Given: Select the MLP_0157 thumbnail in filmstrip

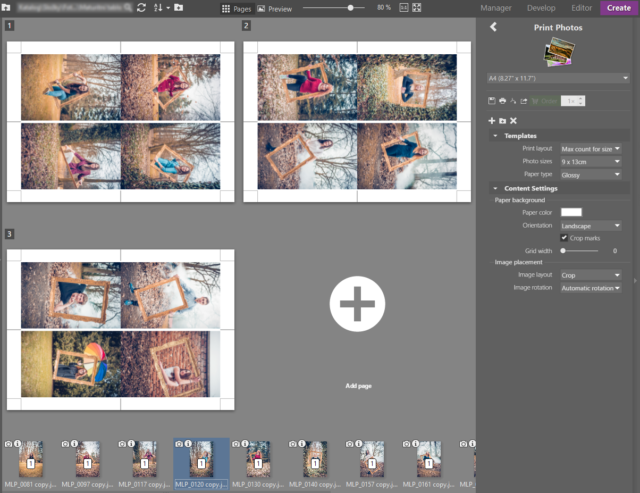Looking at the screenshot, I should (372, 459).
